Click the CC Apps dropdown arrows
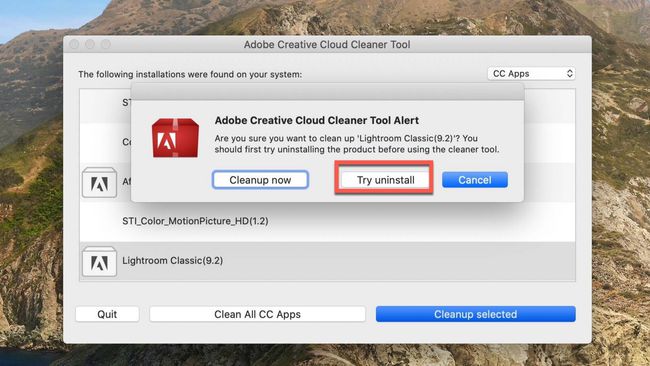 570,73
